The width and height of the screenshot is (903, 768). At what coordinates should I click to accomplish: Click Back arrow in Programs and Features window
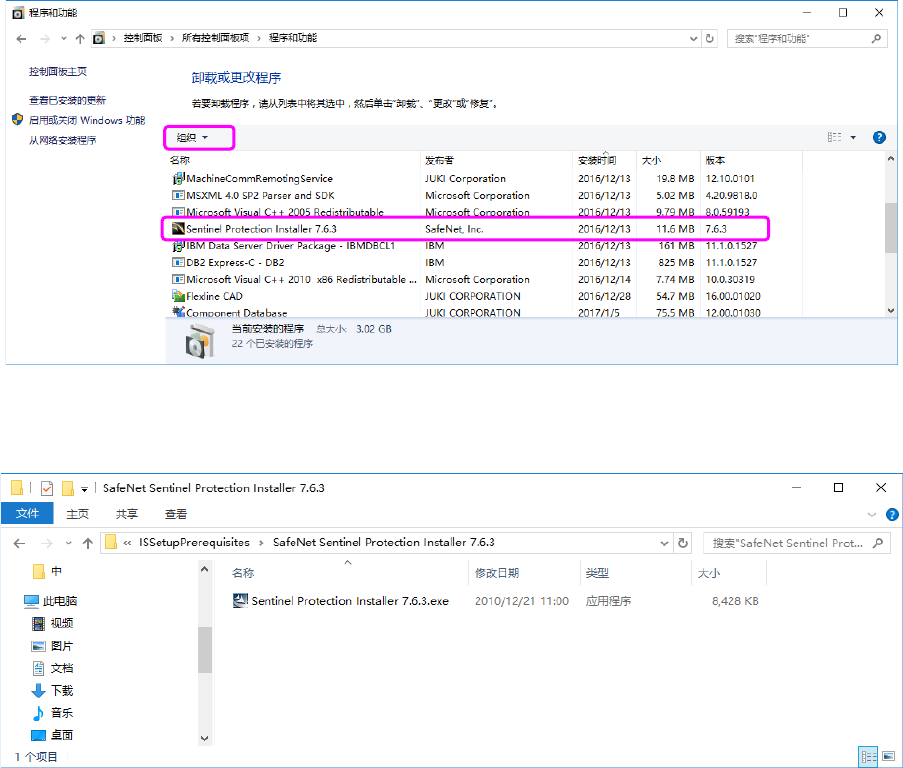pos(21,39)
